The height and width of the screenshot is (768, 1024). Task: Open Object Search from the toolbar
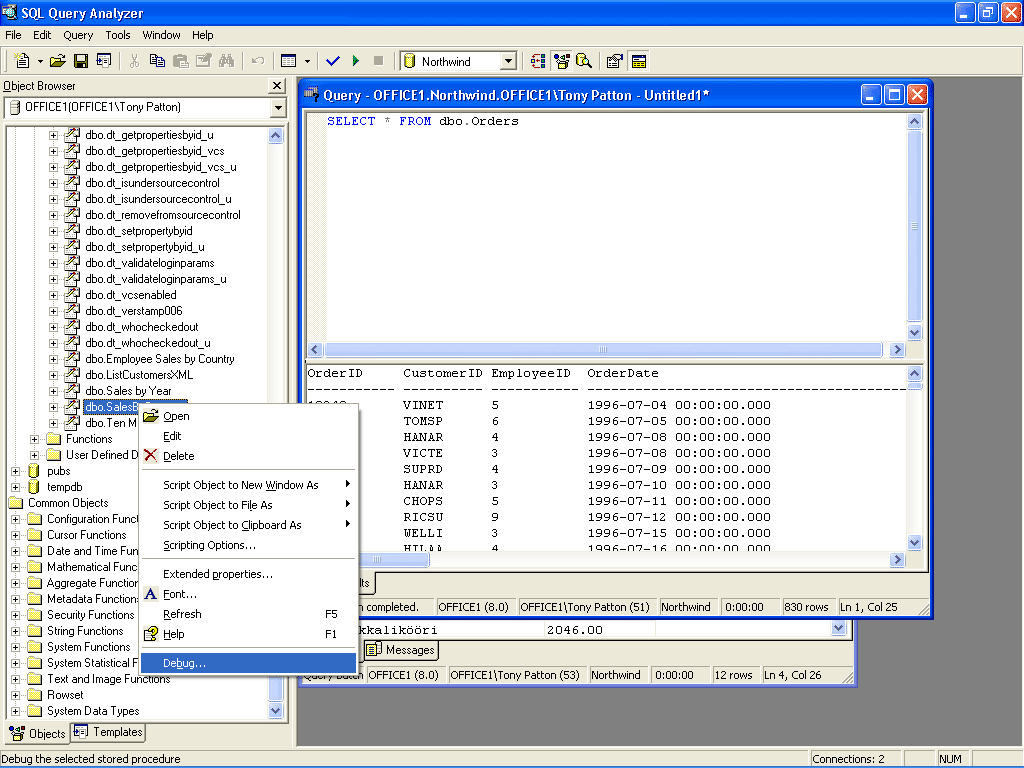584,60
